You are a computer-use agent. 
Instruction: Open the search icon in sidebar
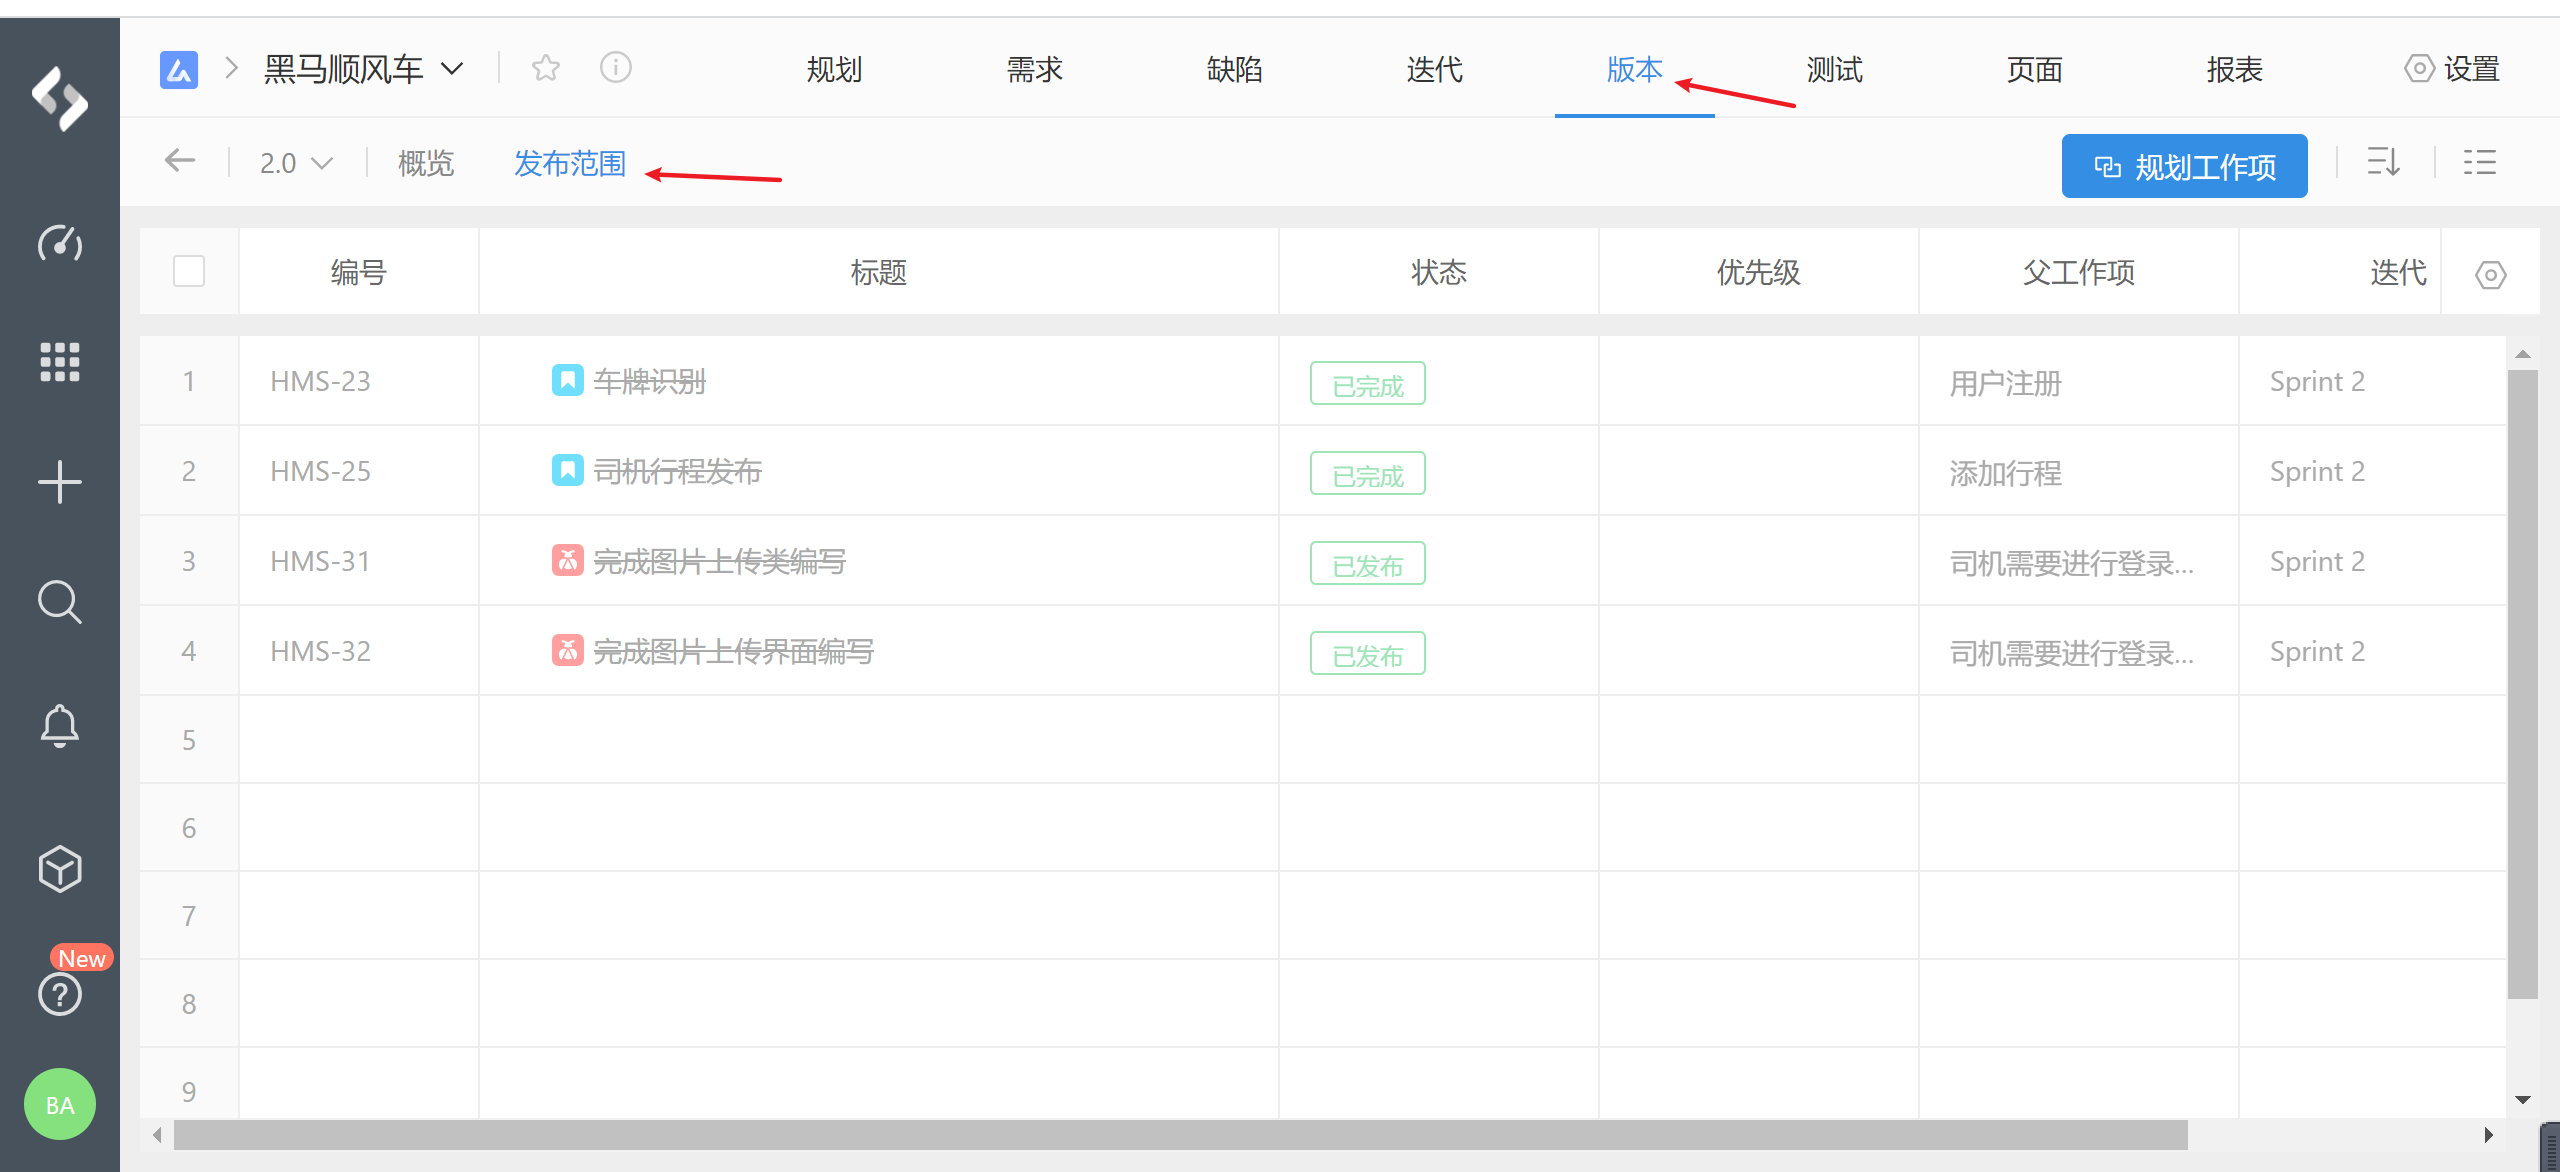[59, 602]
